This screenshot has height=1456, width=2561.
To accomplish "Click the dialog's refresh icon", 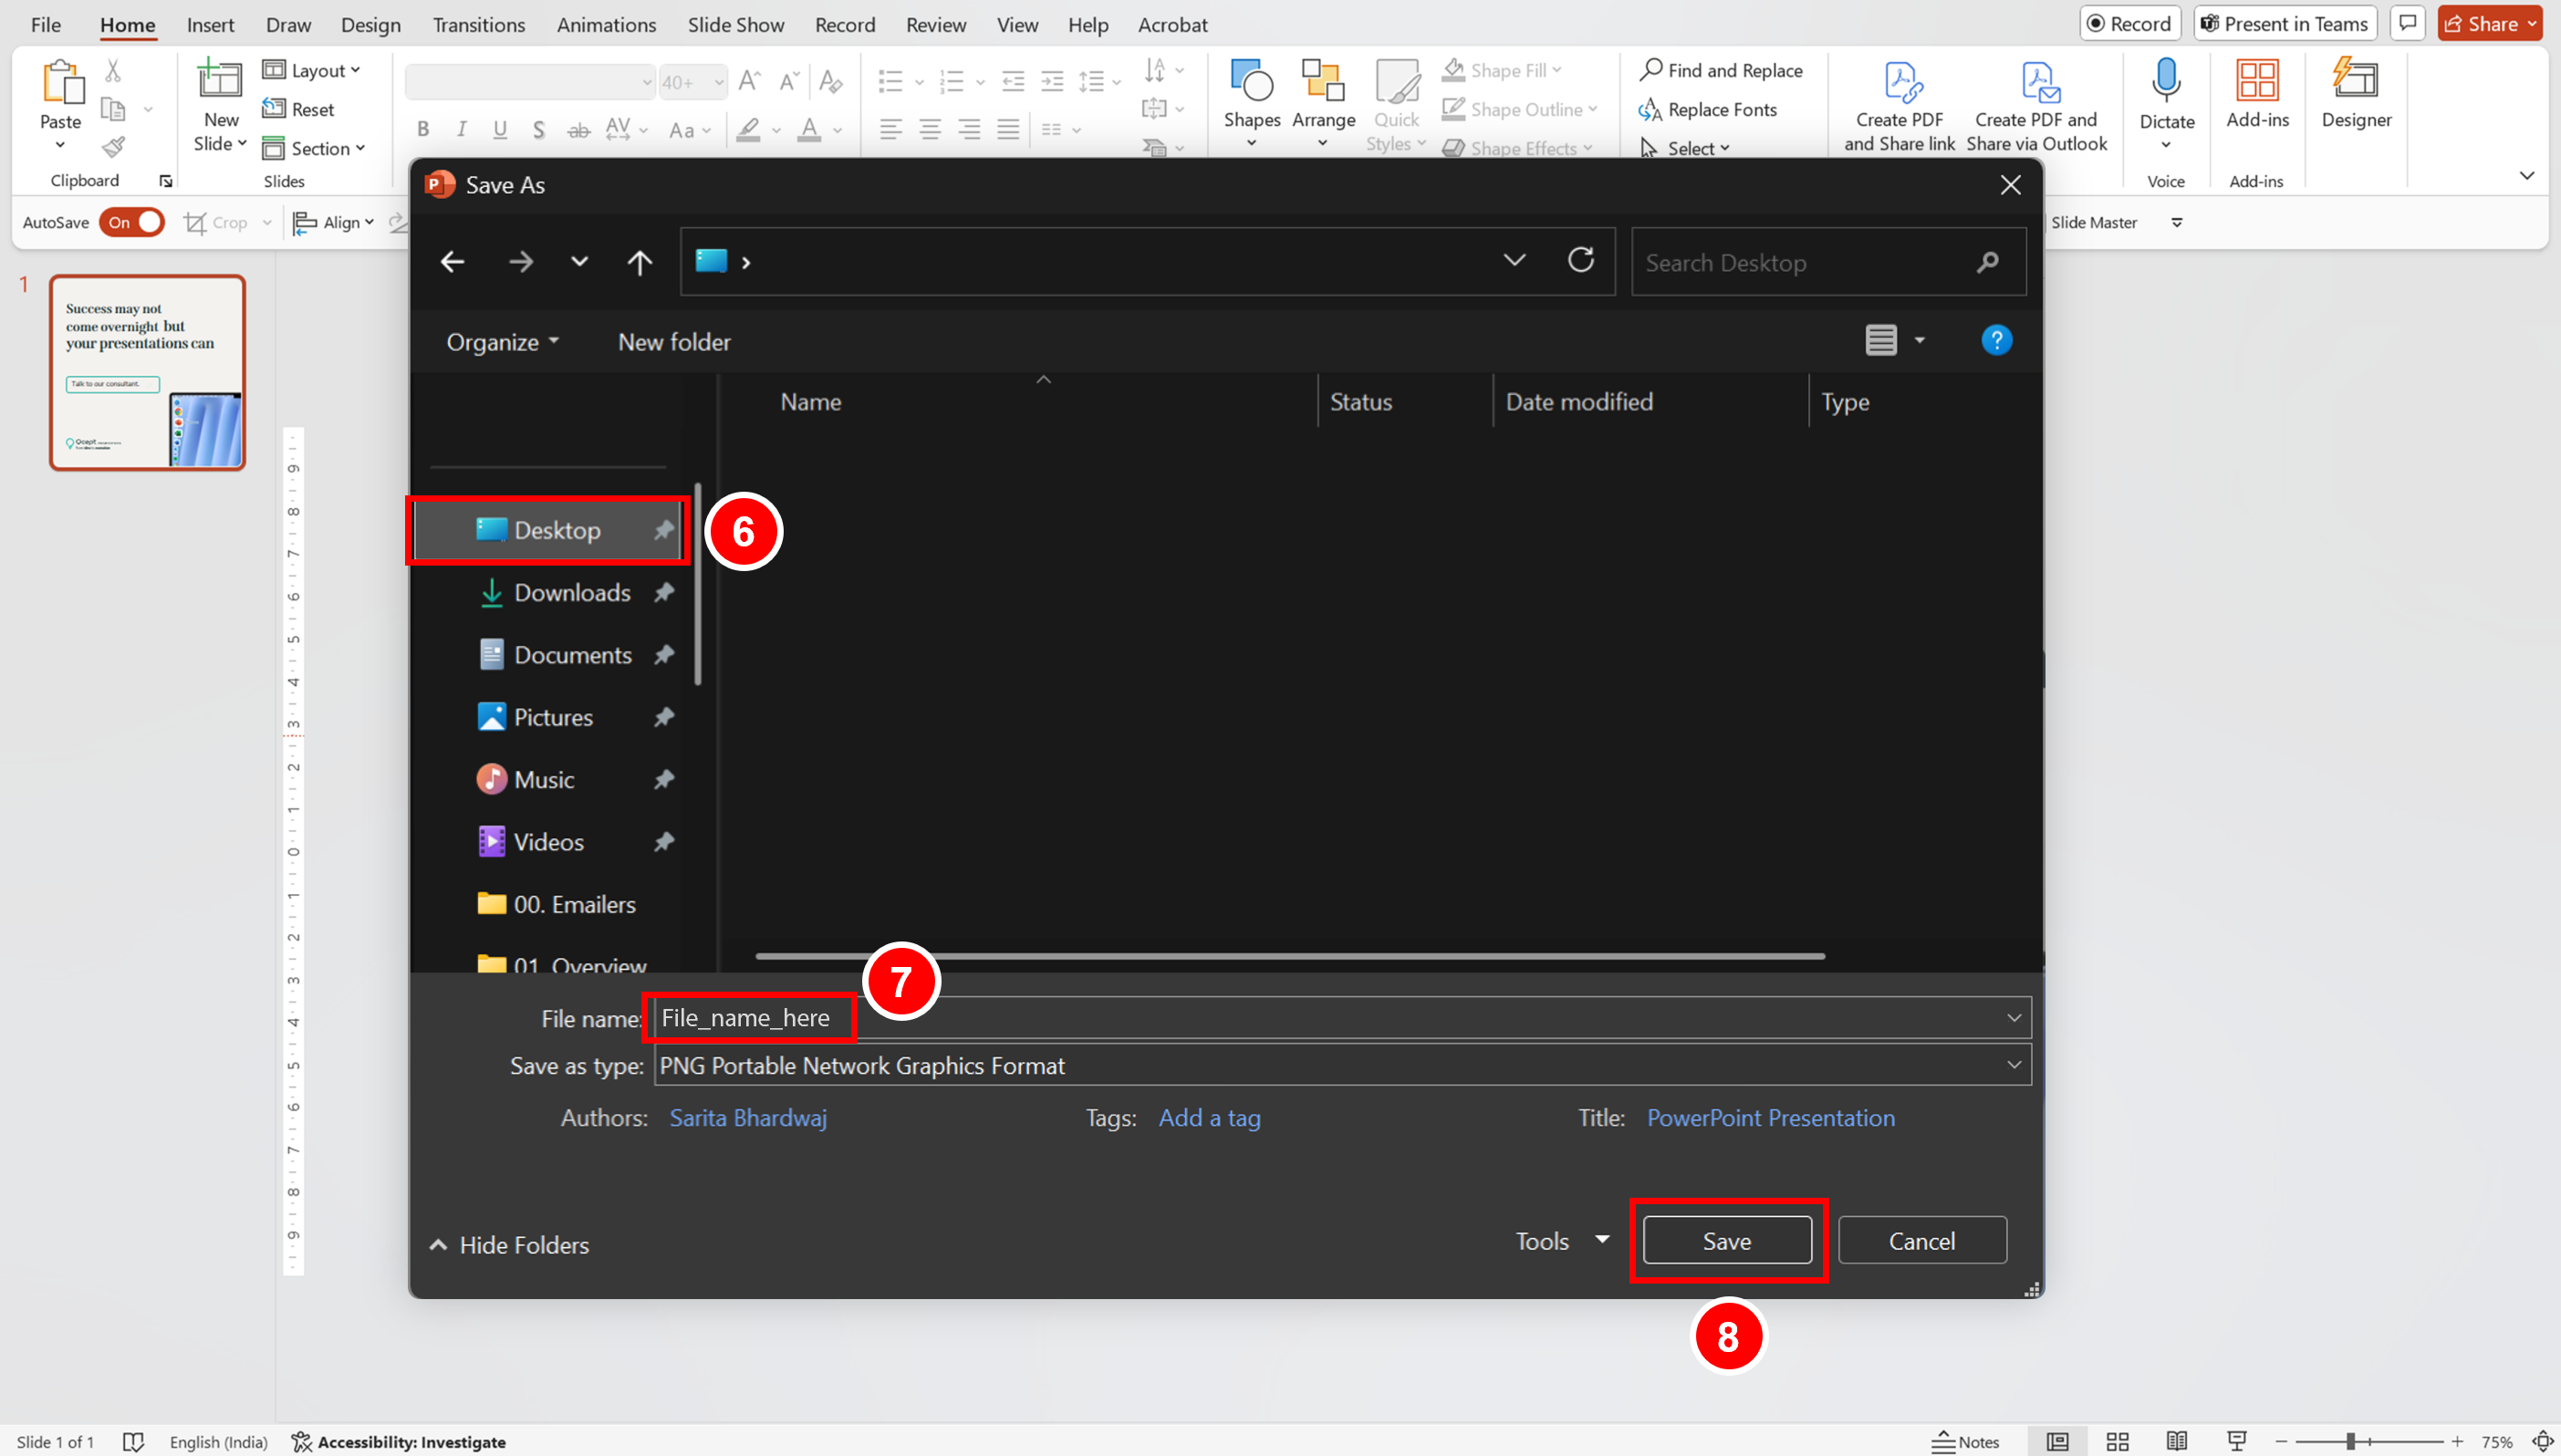I will (1580, 261).
